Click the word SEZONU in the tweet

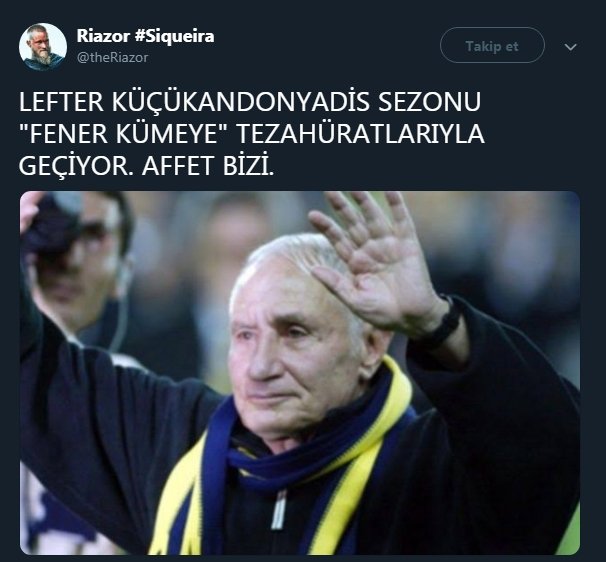pyautogui.click(x=429, y=102)
